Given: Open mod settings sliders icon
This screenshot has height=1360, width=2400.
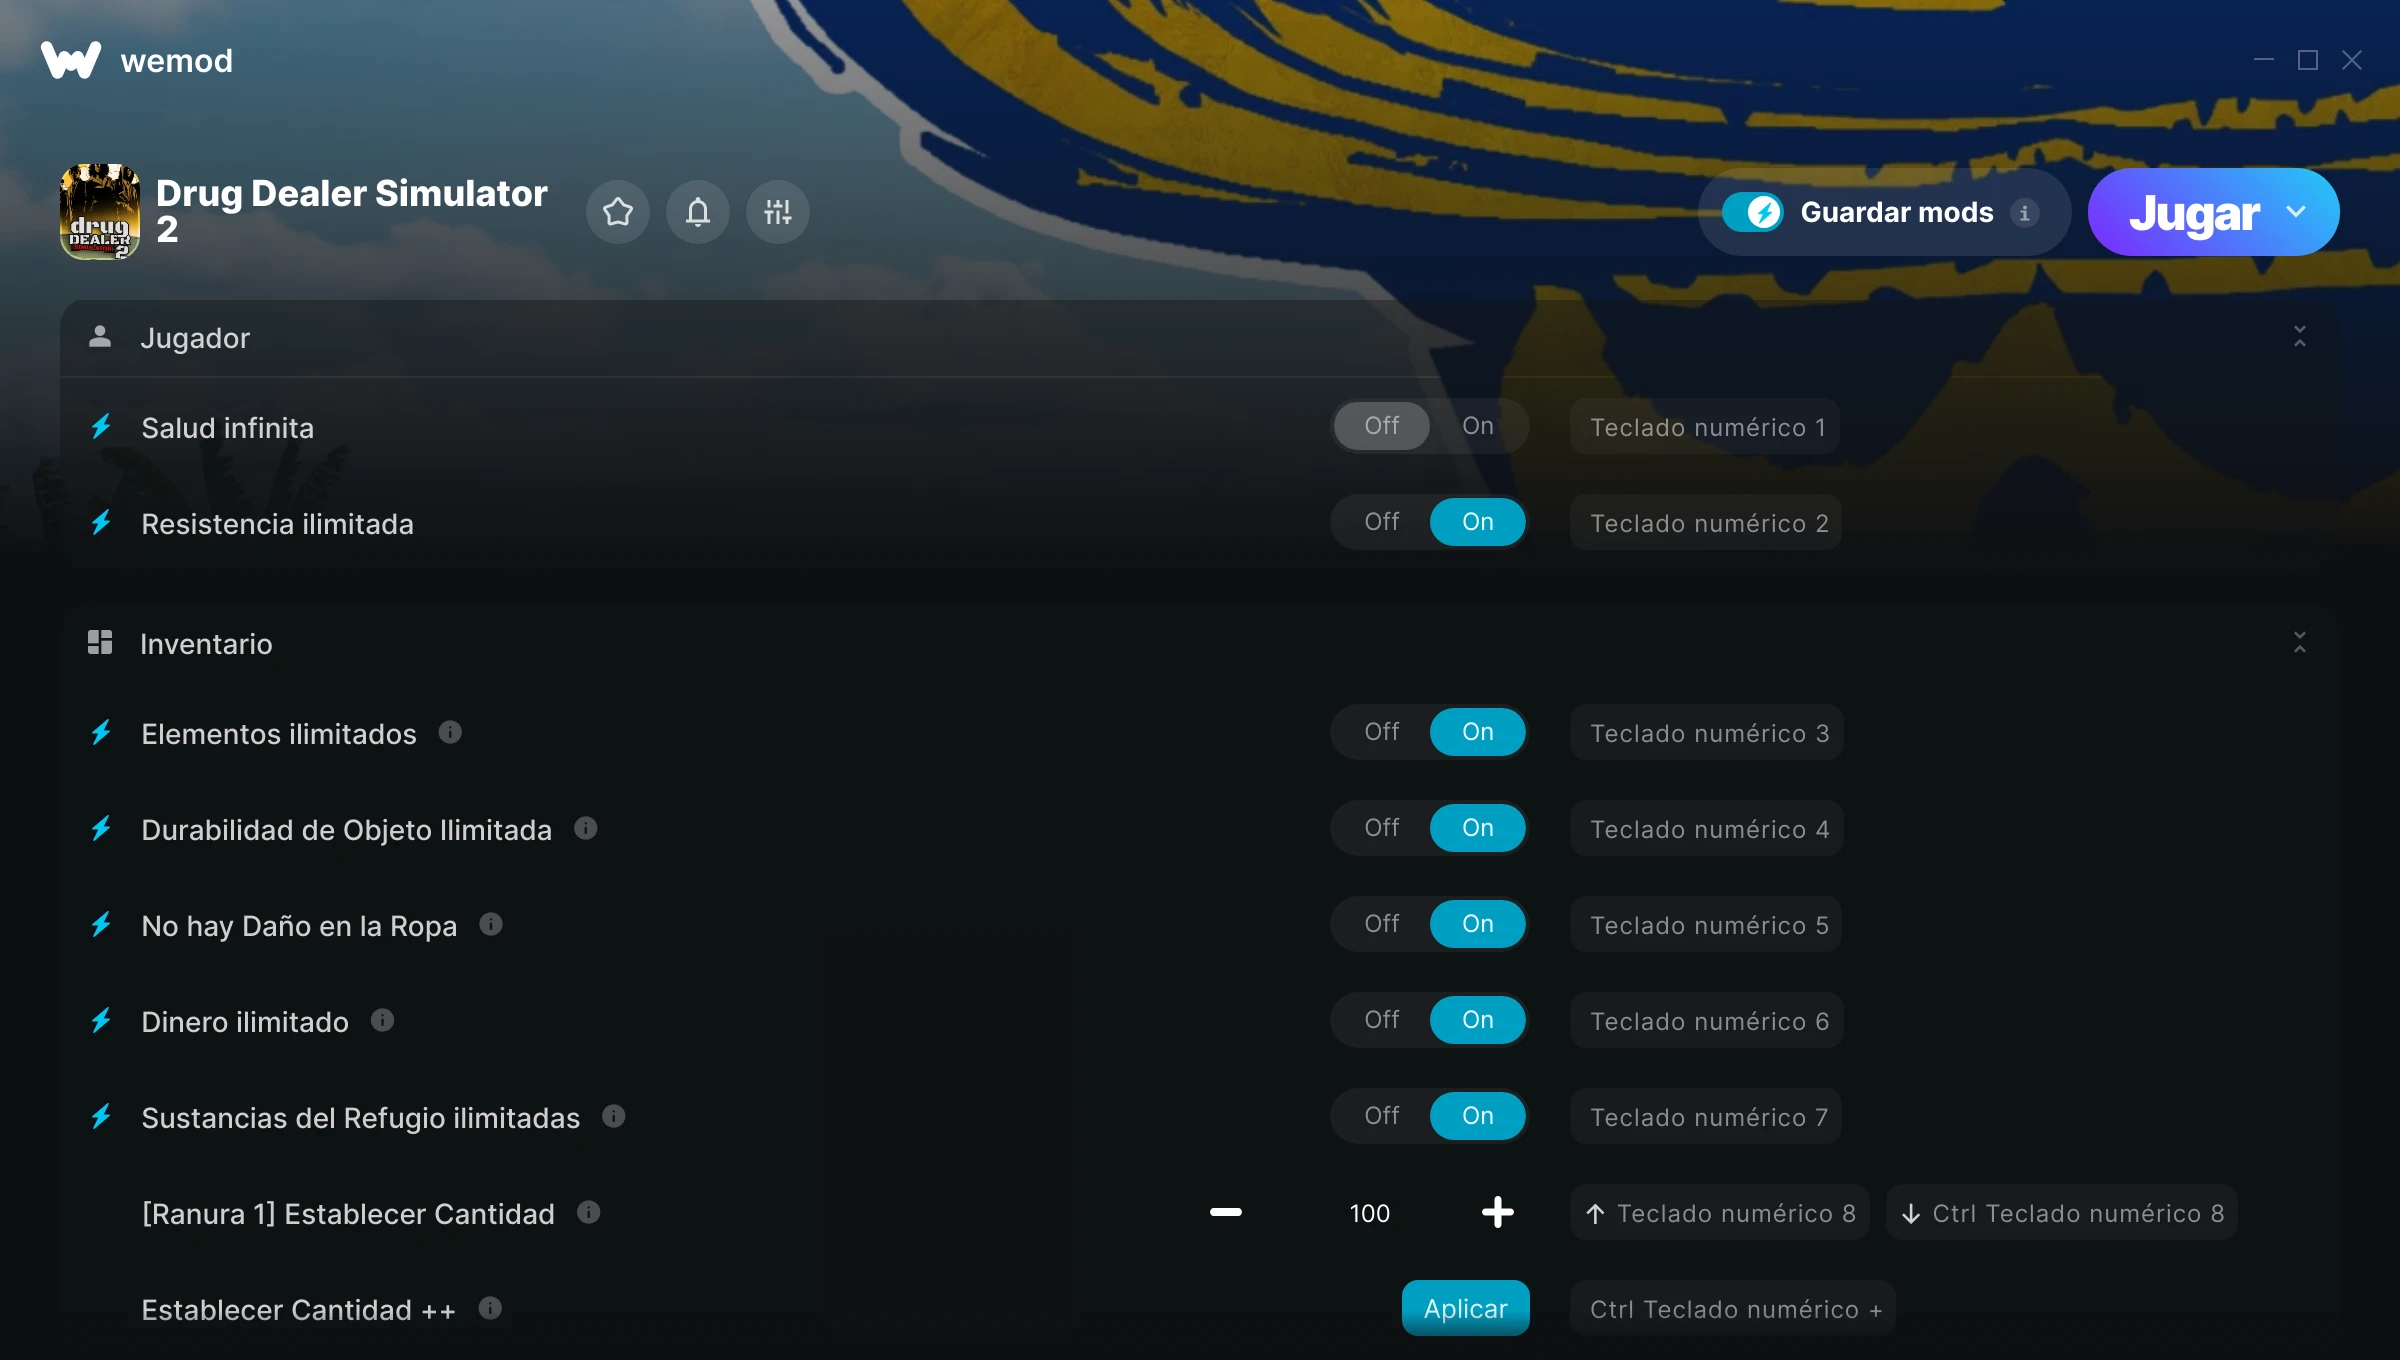Looking at the screenshot, I should coord(778,212).
